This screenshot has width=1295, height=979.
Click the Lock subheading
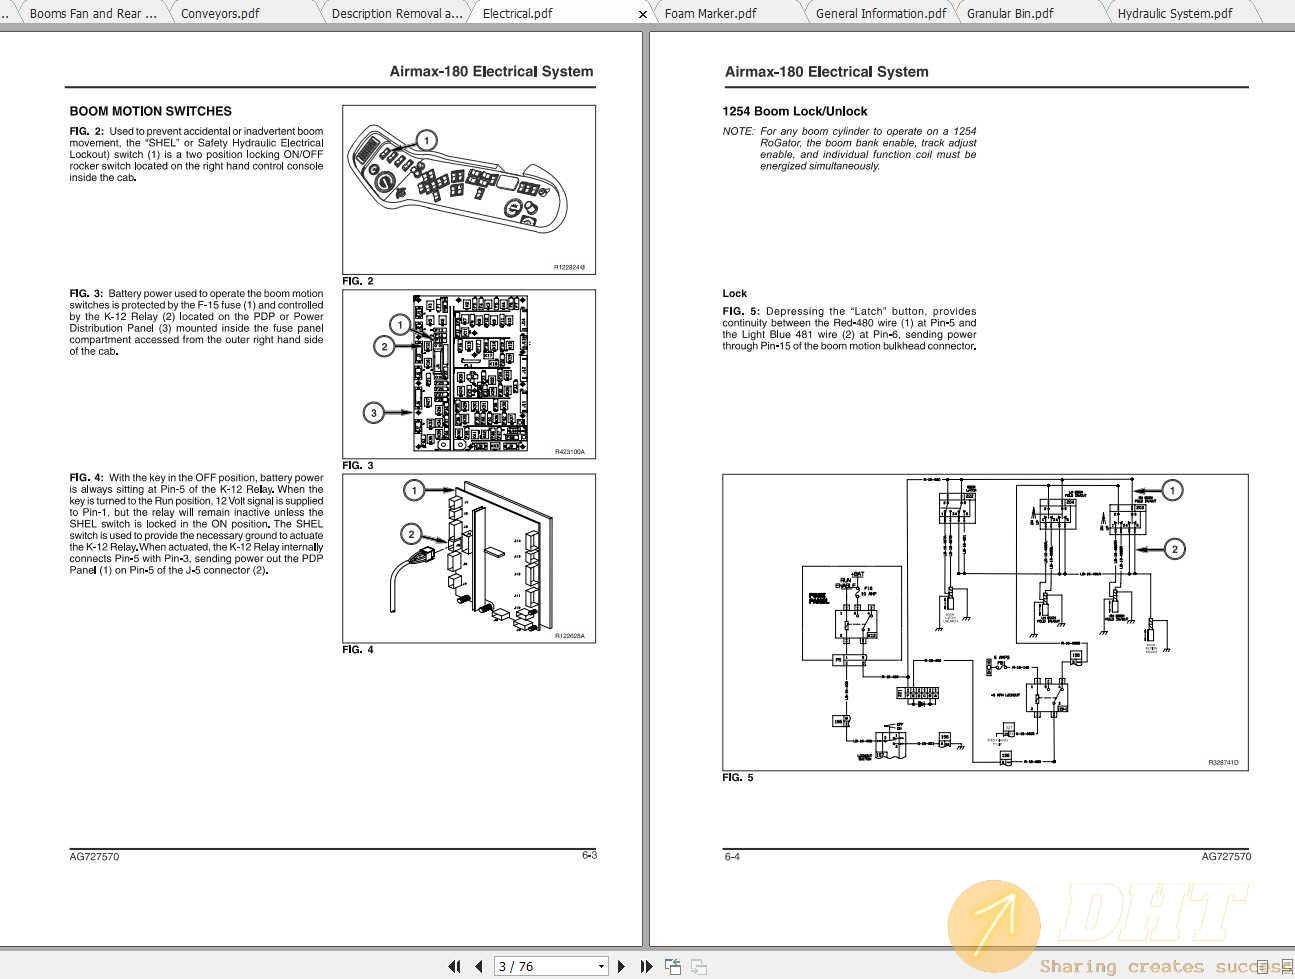click(x=735, y=293)
